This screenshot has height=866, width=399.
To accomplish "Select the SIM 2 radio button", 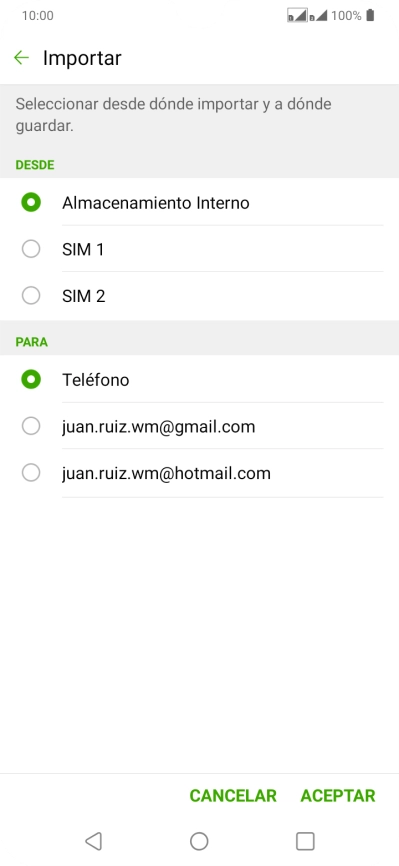I will [31, 296].
